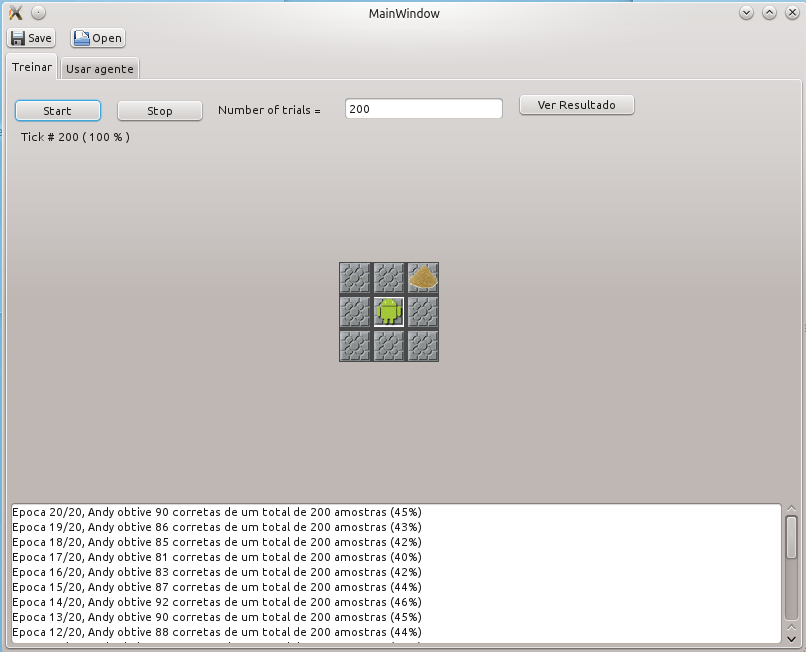Click the log panel scrollbar handle
Viewport: 806px width, 652px height.
click(792, 538)
